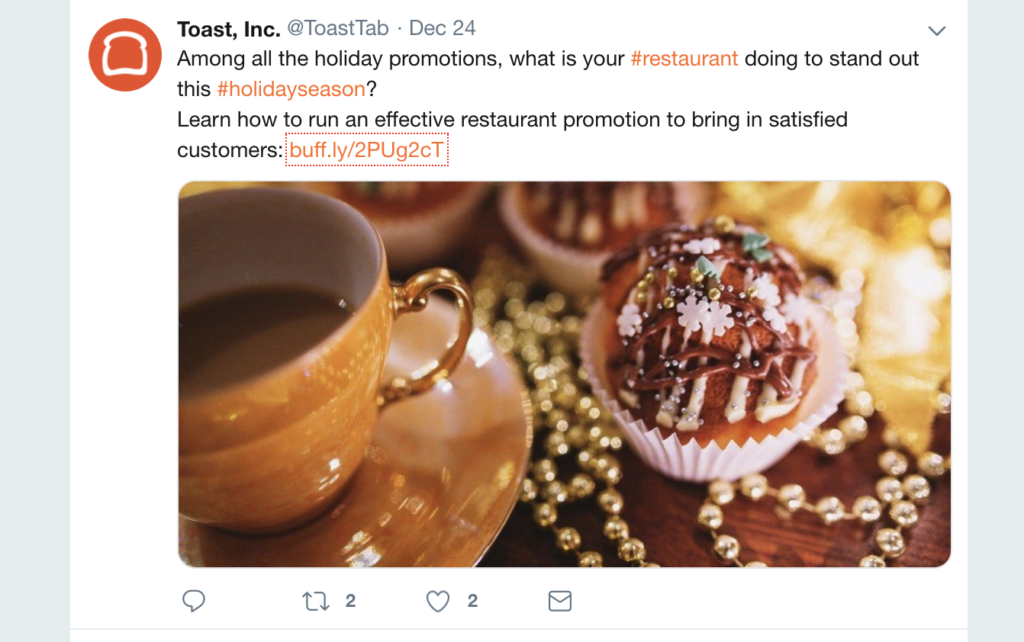1024x642 pixels.
Task: Click the retweet arrows to share the tweet
Action: click(x=316, y=601)
